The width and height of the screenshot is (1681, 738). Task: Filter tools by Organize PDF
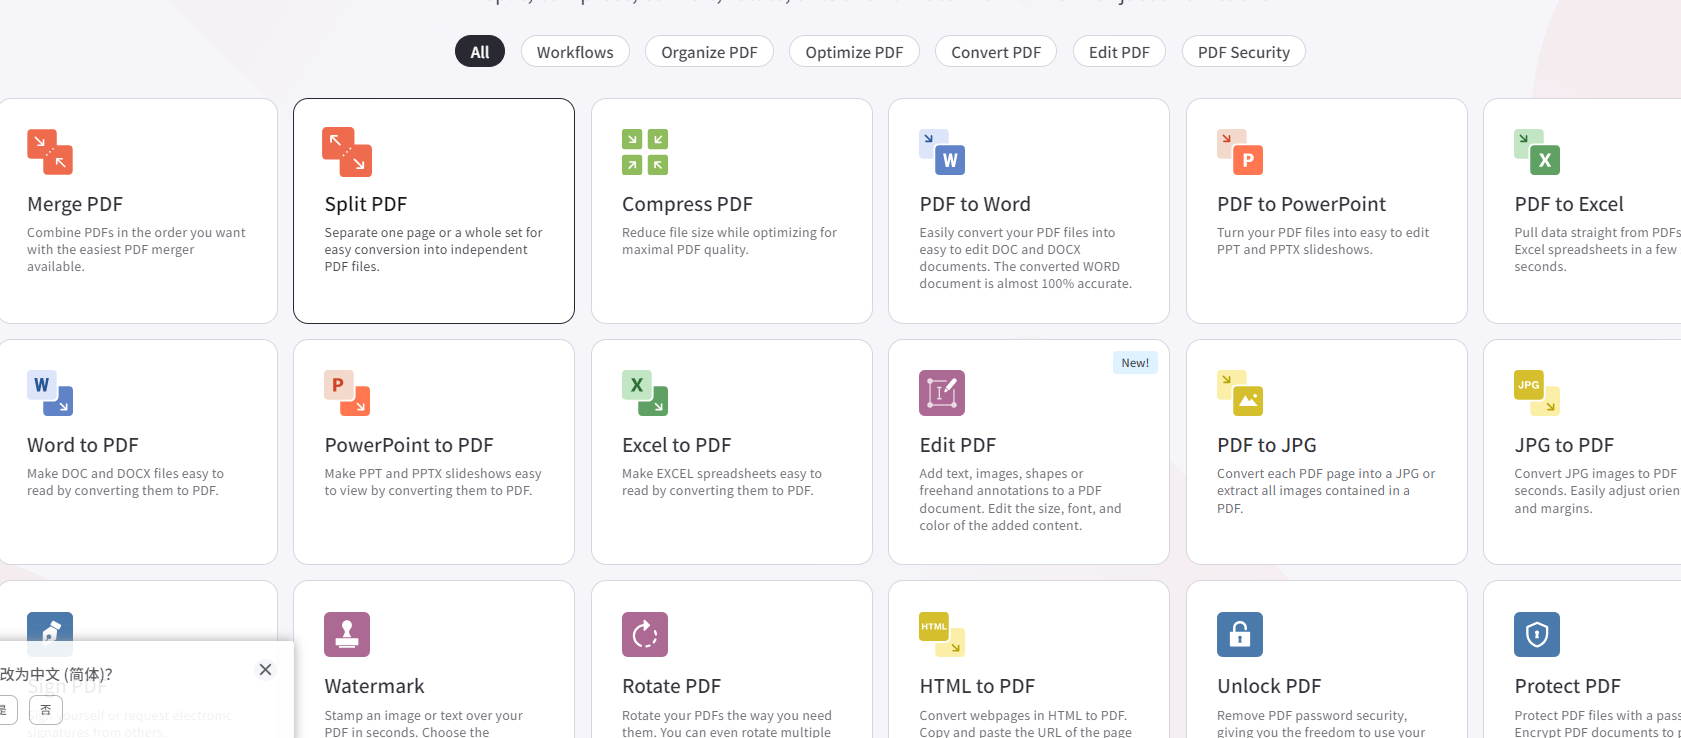pos(709,52)
